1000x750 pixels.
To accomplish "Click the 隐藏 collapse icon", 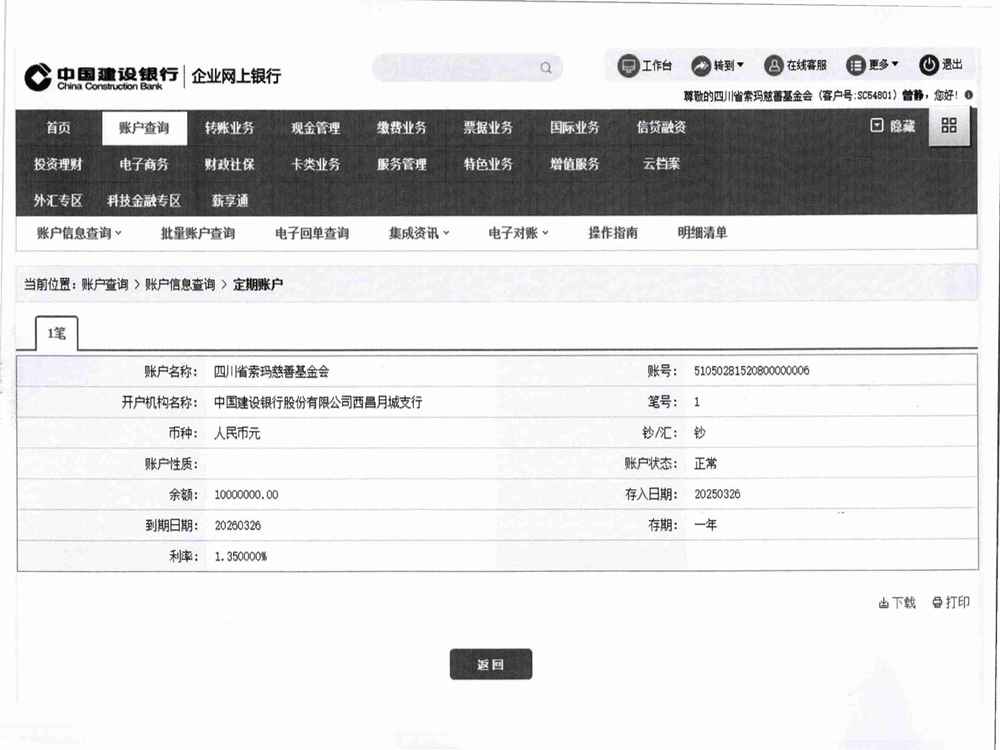I will tap(877, 126).
